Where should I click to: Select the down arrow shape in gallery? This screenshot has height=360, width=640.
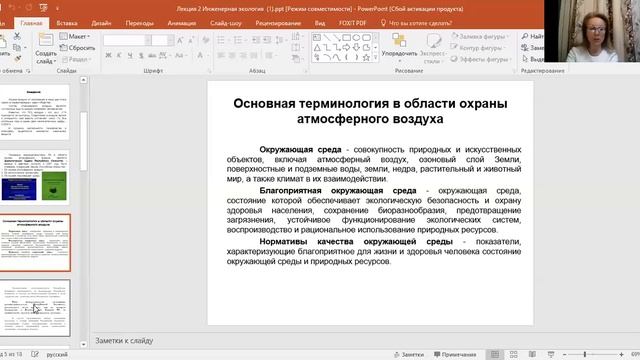point(356,48)
